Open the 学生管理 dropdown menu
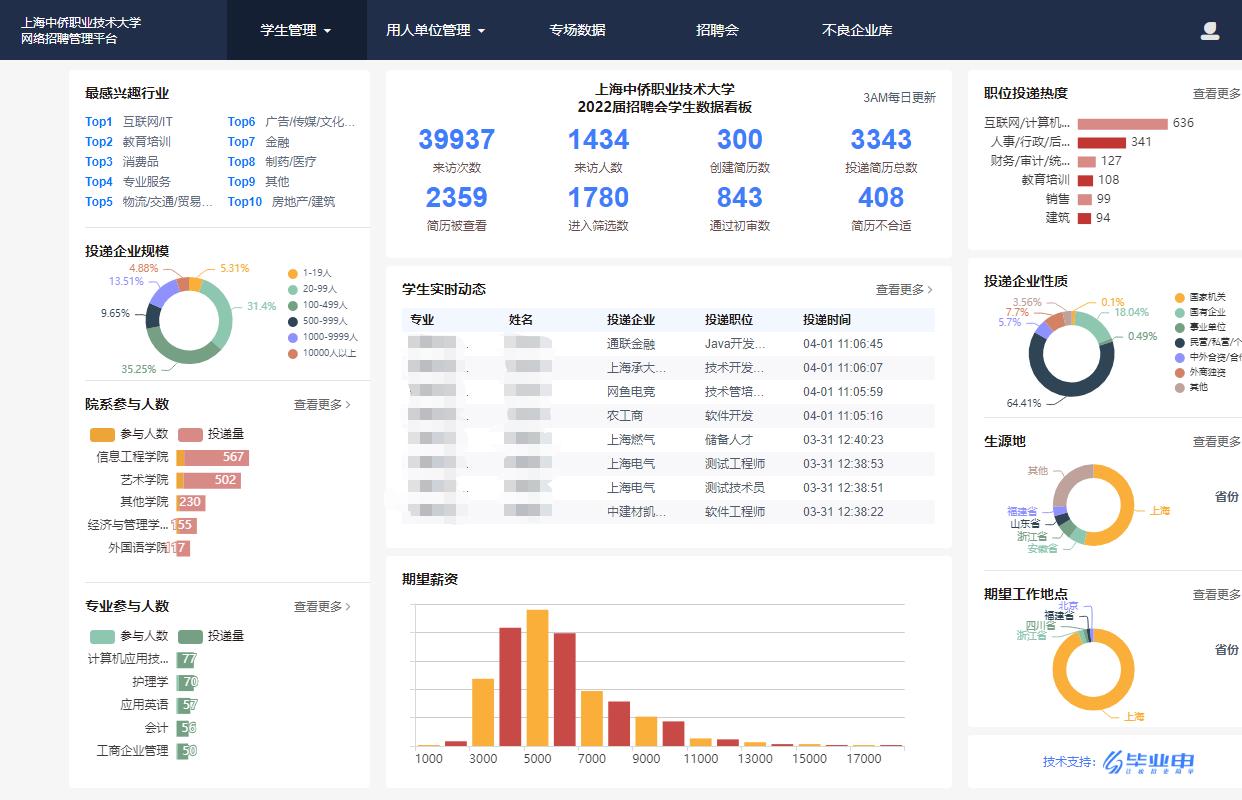Image resolution: width=1242 pixels, height=800 pixels. click(296, 30)
